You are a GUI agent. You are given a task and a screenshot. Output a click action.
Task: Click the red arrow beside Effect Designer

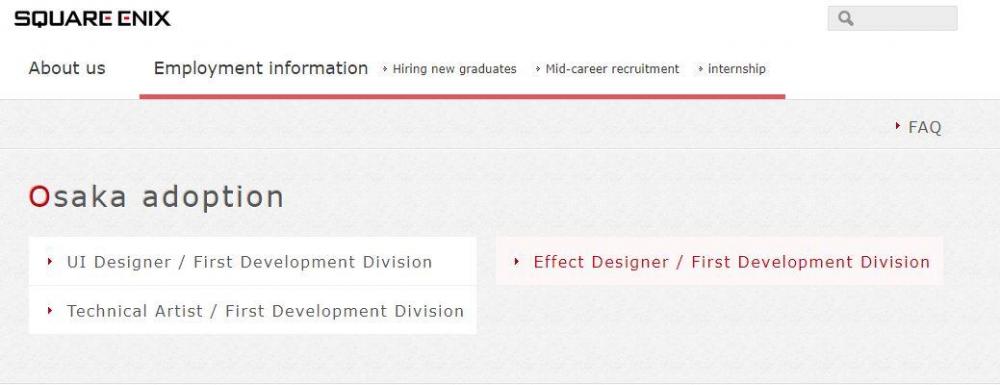[517, 261]
